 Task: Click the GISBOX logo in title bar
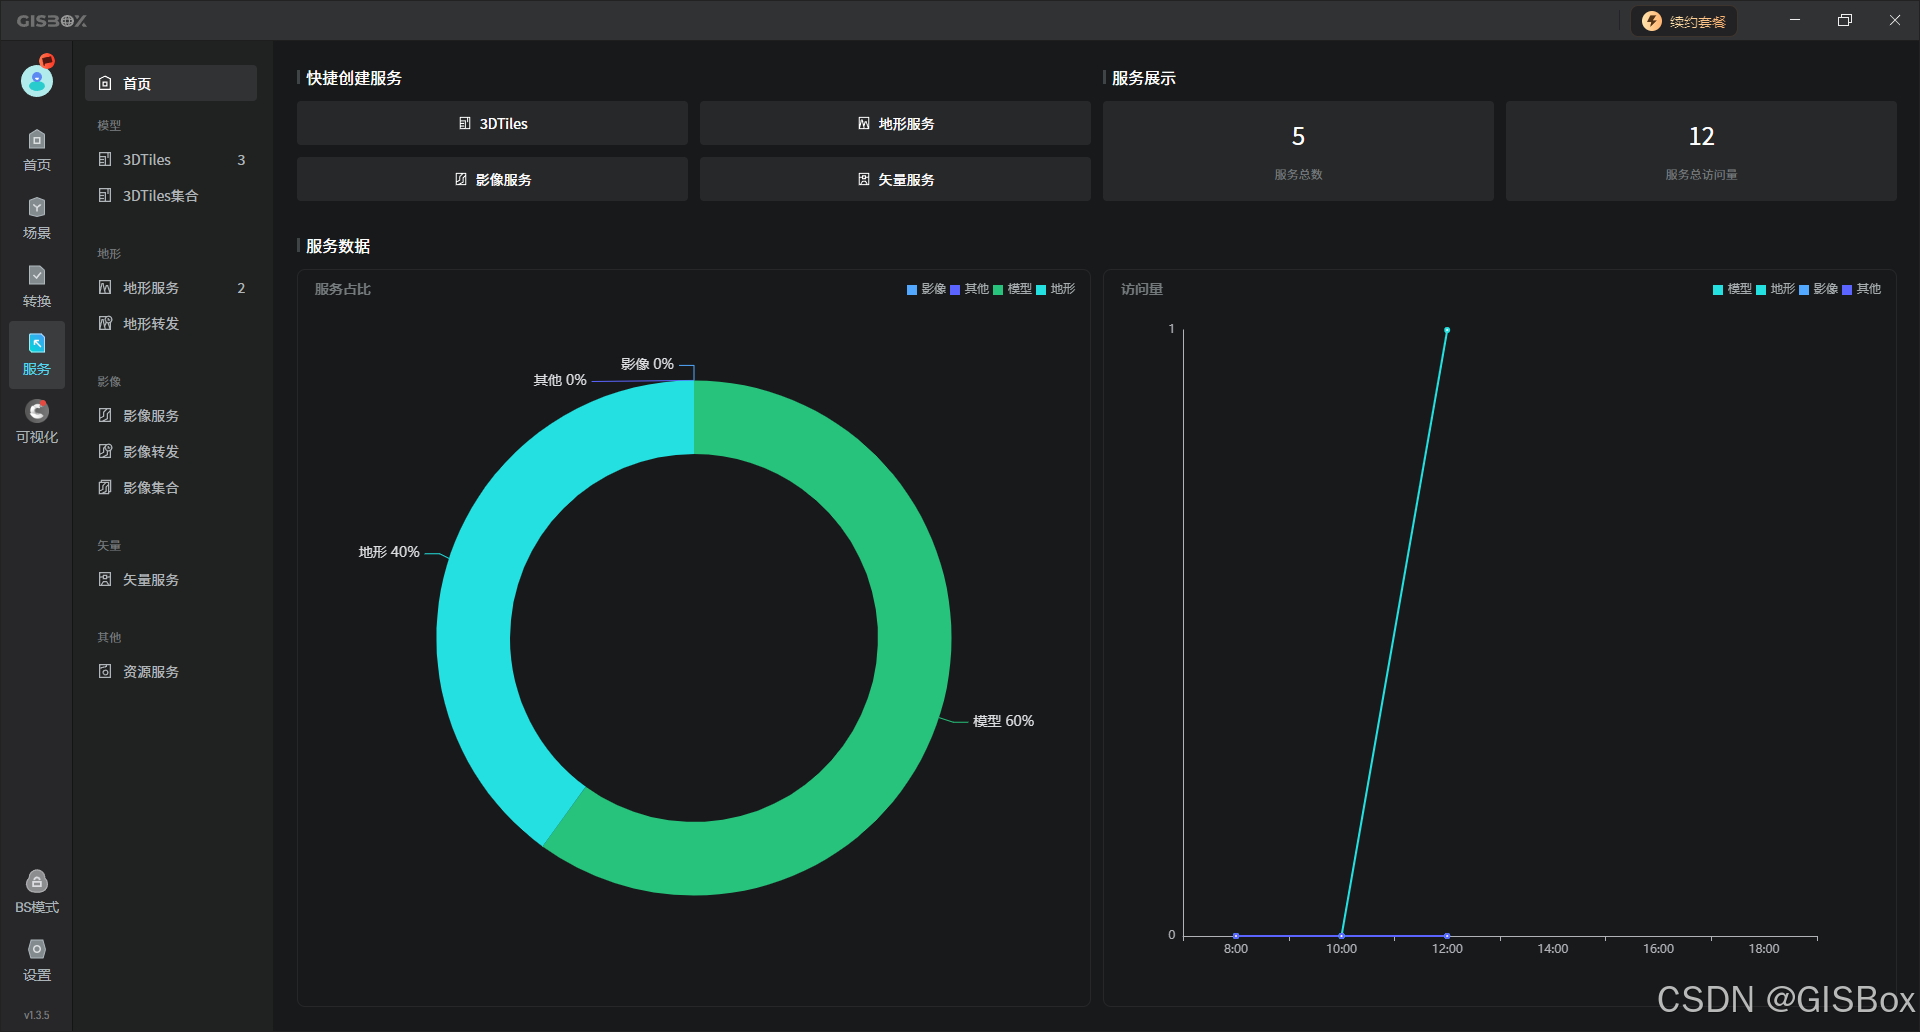tap(52, 21)
